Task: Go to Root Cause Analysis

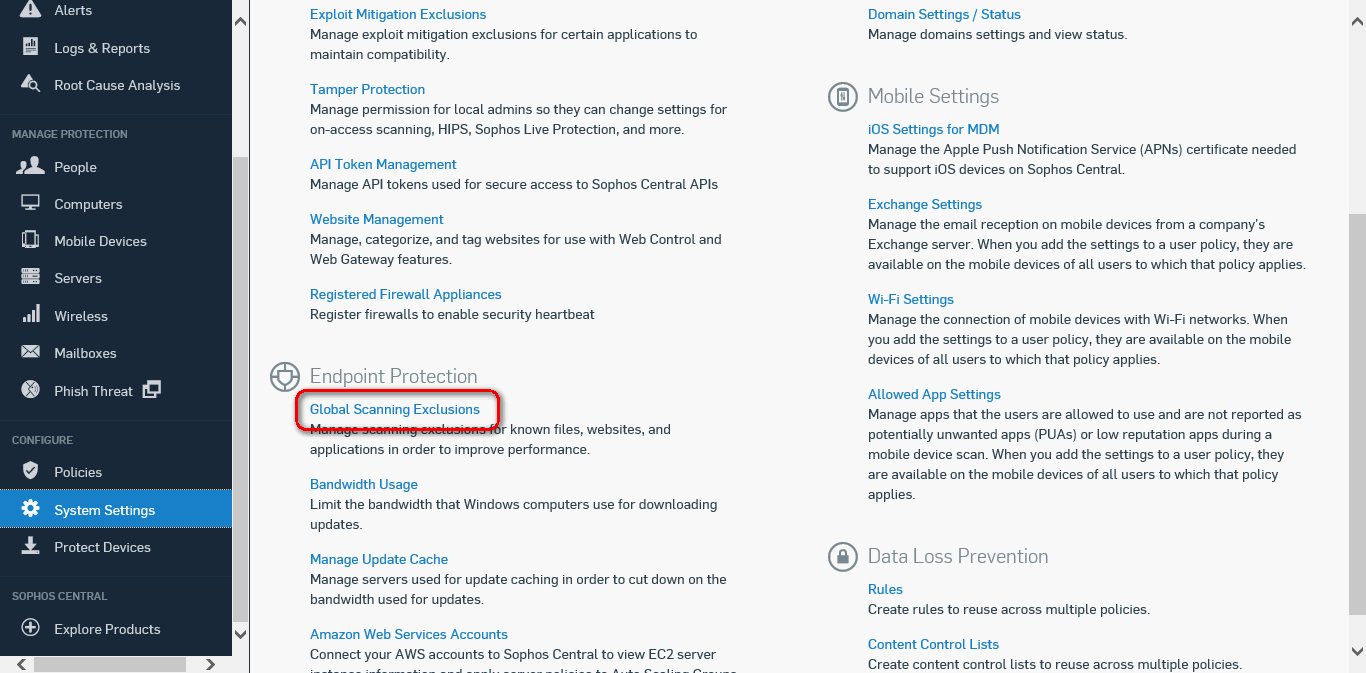Action: (x=117, y=85)
